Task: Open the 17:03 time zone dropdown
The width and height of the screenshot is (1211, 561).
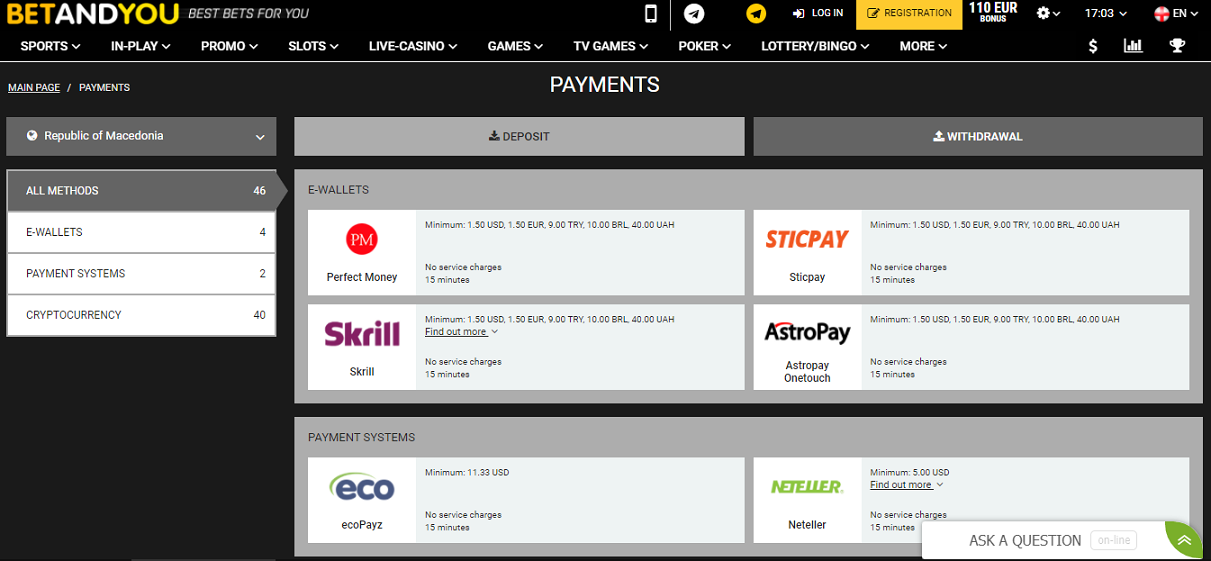Action: [1106, 14]
